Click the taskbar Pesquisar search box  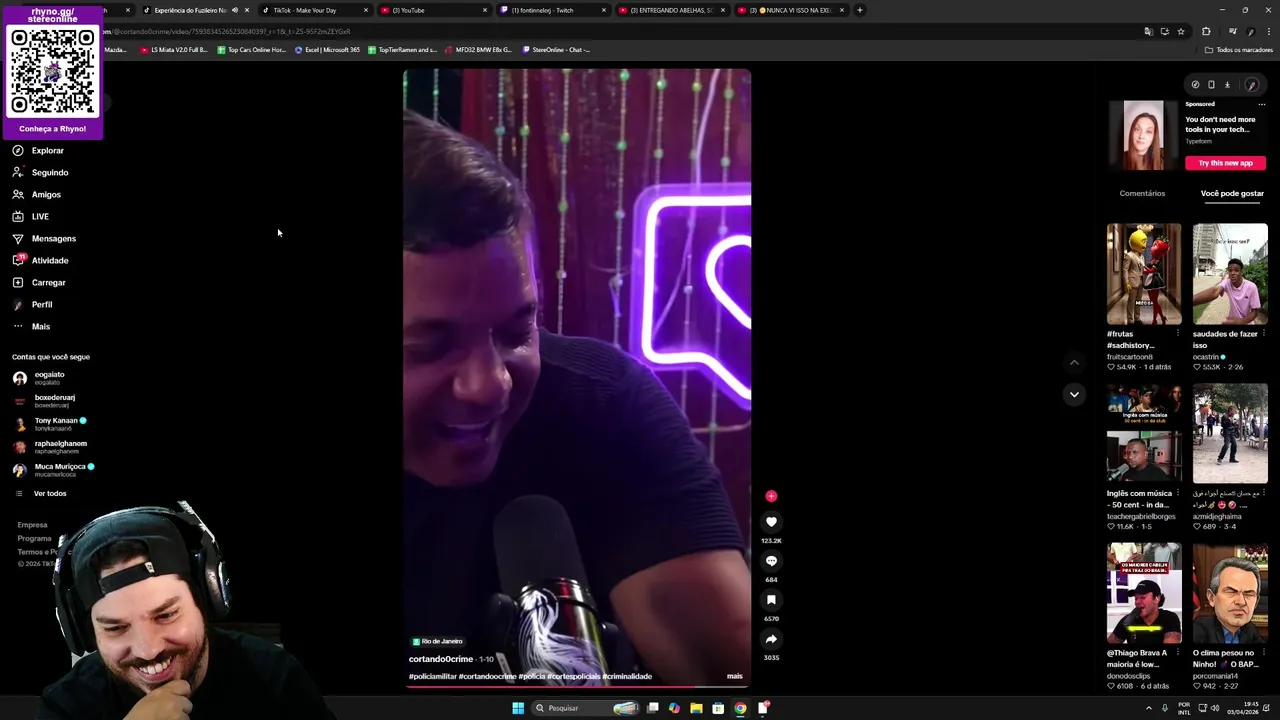tap(585, 708)
